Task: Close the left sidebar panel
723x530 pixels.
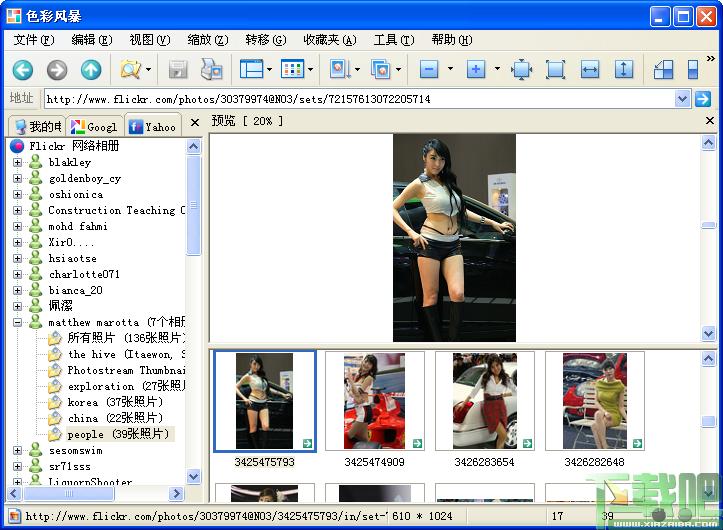Action: (195, 123)
